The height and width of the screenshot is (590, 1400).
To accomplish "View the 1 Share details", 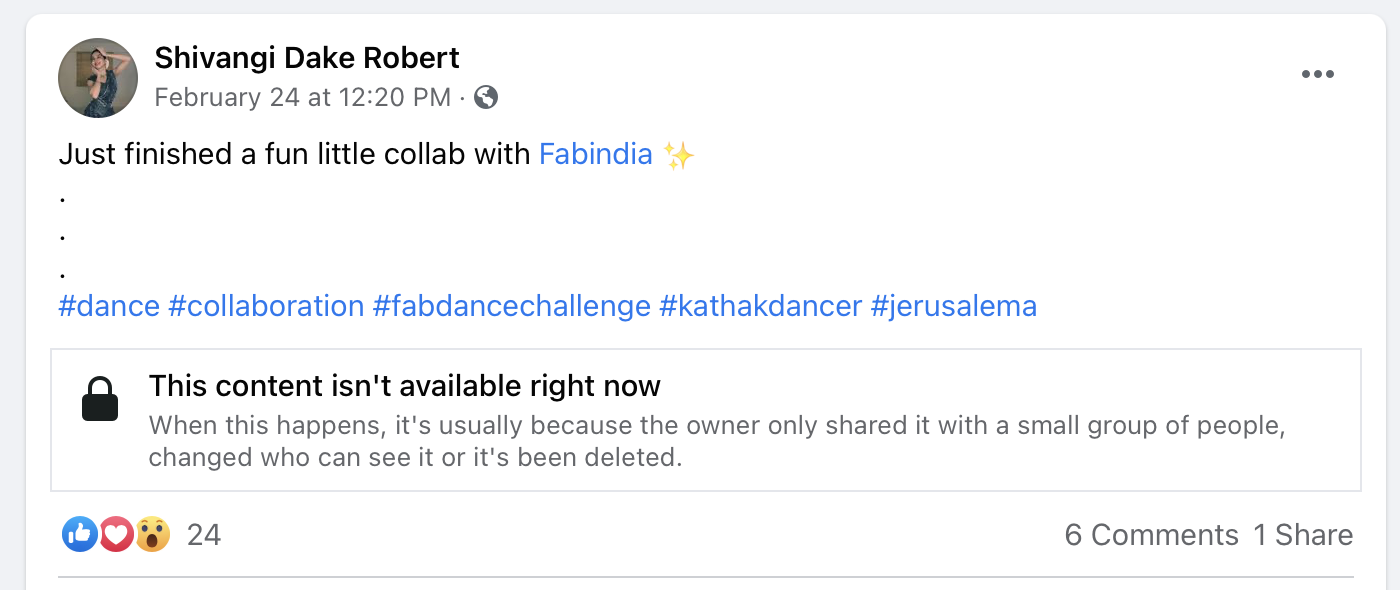I will (1304, 535).
